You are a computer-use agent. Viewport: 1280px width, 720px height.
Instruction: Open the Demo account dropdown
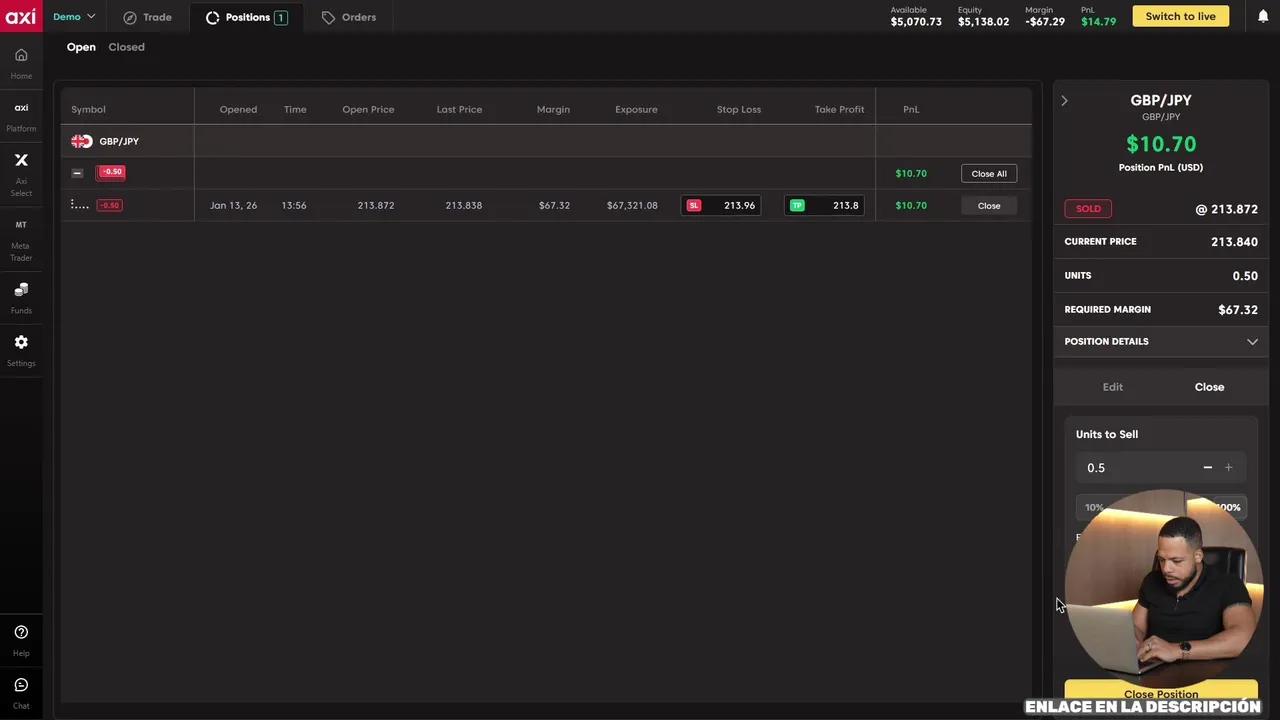click(x=74, y=17)
